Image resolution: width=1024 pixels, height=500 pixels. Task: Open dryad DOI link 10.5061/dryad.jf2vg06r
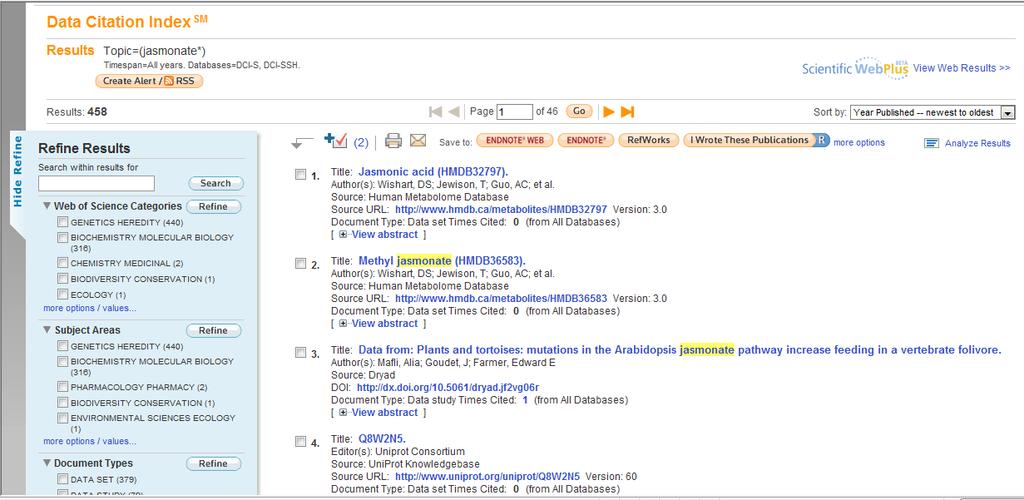[x=448, y=387]
